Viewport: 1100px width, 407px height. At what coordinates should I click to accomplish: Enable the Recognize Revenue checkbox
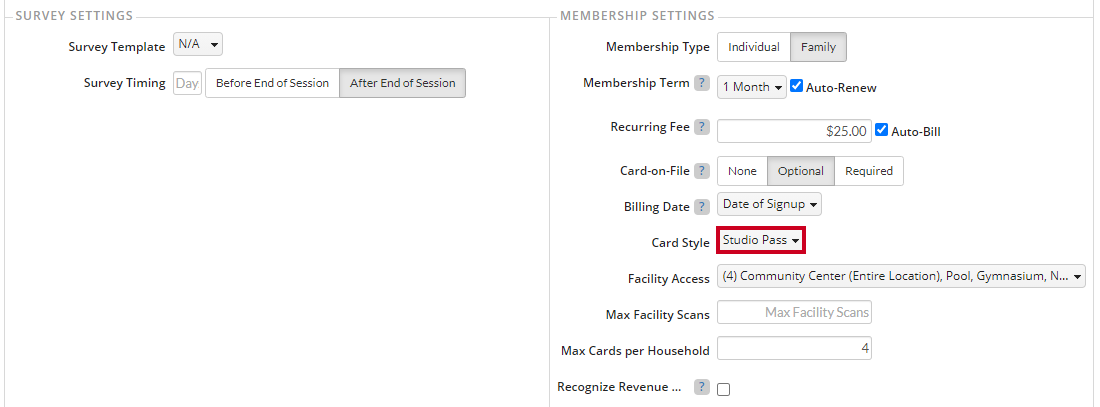[x=723, y=389]
